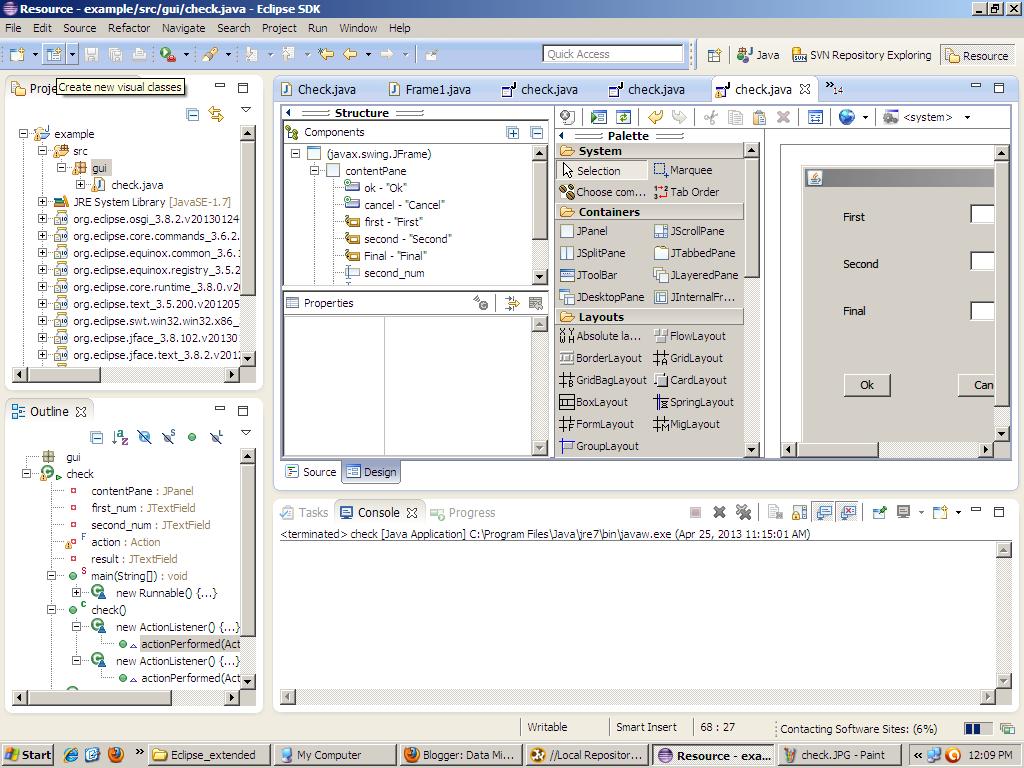Toggle Hide Static members in Outline
This screenshot has width=1024, height=768.
tap(168, 437)
